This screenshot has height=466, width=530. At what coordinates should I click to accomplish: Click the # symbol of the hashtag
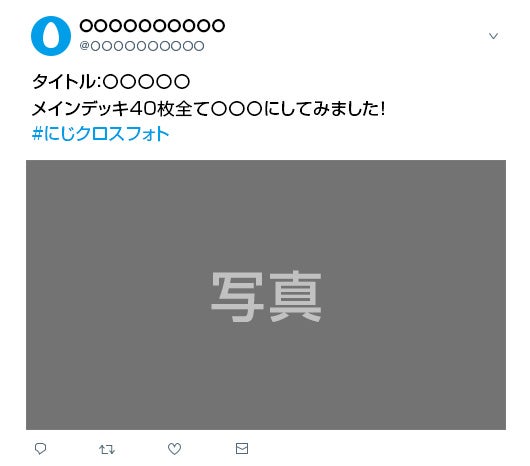37,134
